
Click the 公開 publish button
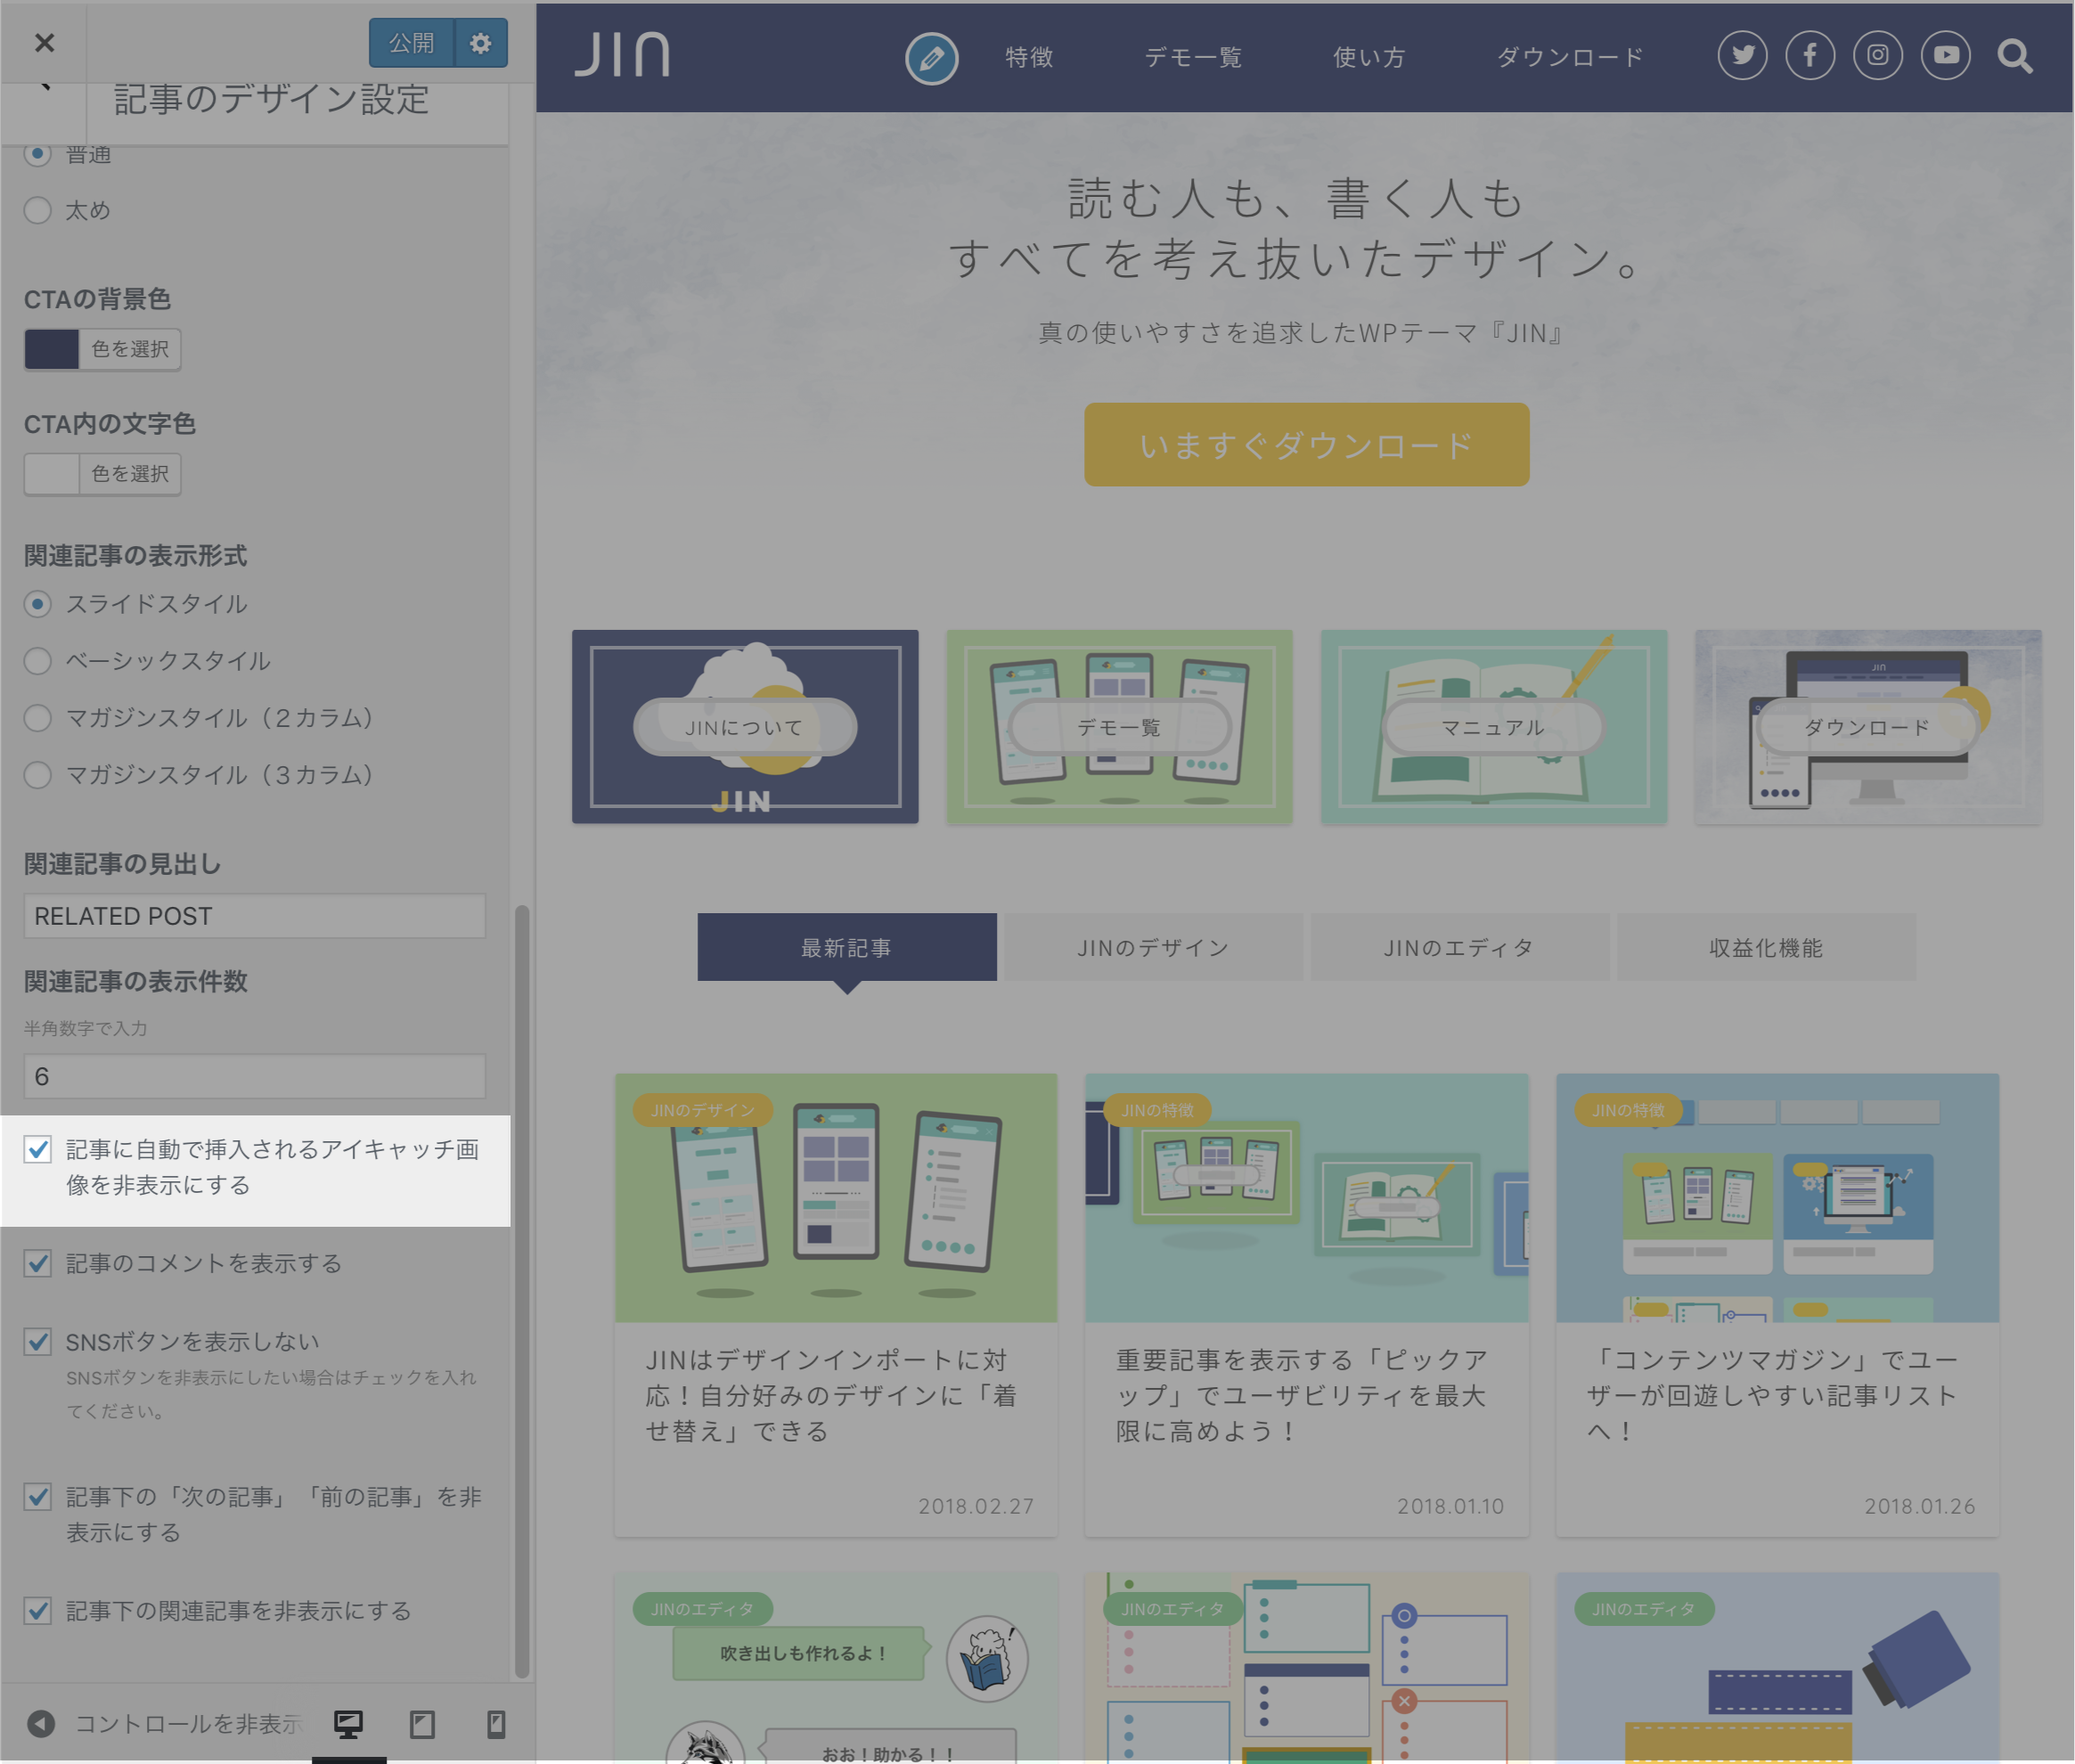411,43
